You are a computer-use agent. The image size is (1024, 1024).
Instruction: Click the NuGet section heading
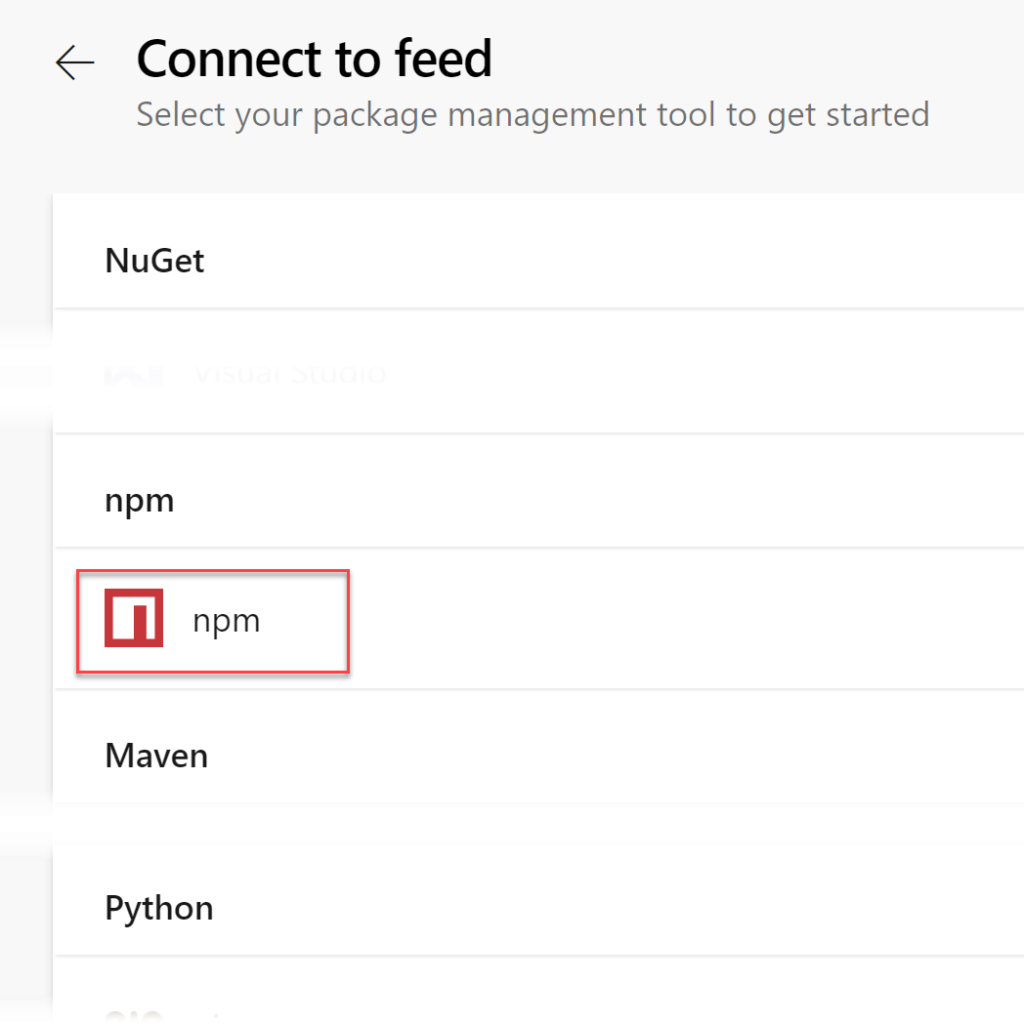click(154, 261)
